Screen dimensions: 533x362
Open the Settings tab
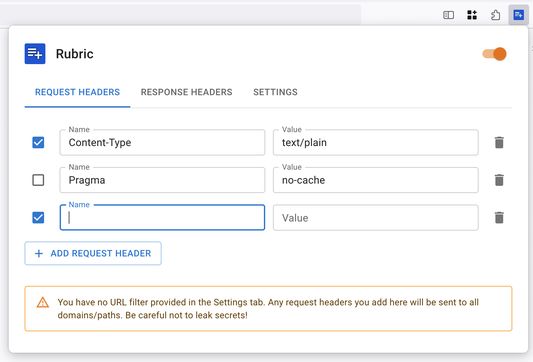click(x=275, y=92)
